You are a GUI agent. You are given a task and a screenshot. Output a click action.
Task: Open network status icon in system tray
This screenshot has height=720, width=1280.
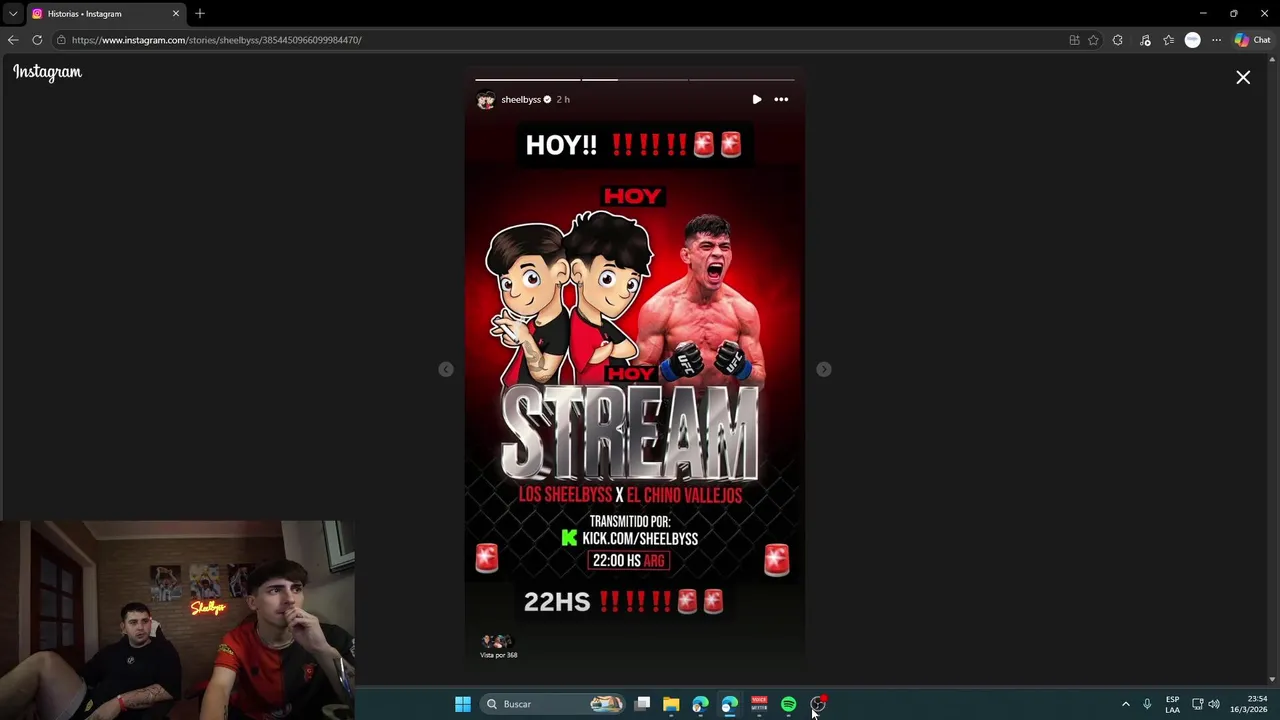pos(1197,704)
